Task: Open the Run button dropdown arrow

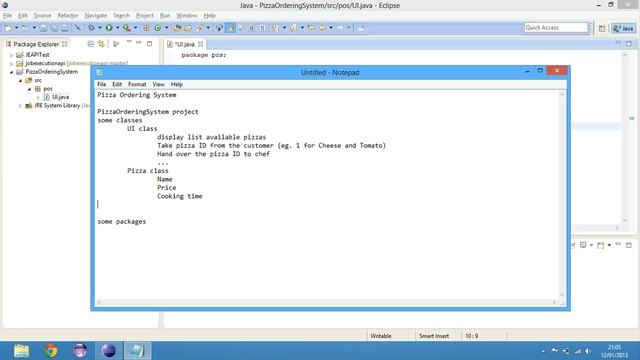Action: [118, 28]
